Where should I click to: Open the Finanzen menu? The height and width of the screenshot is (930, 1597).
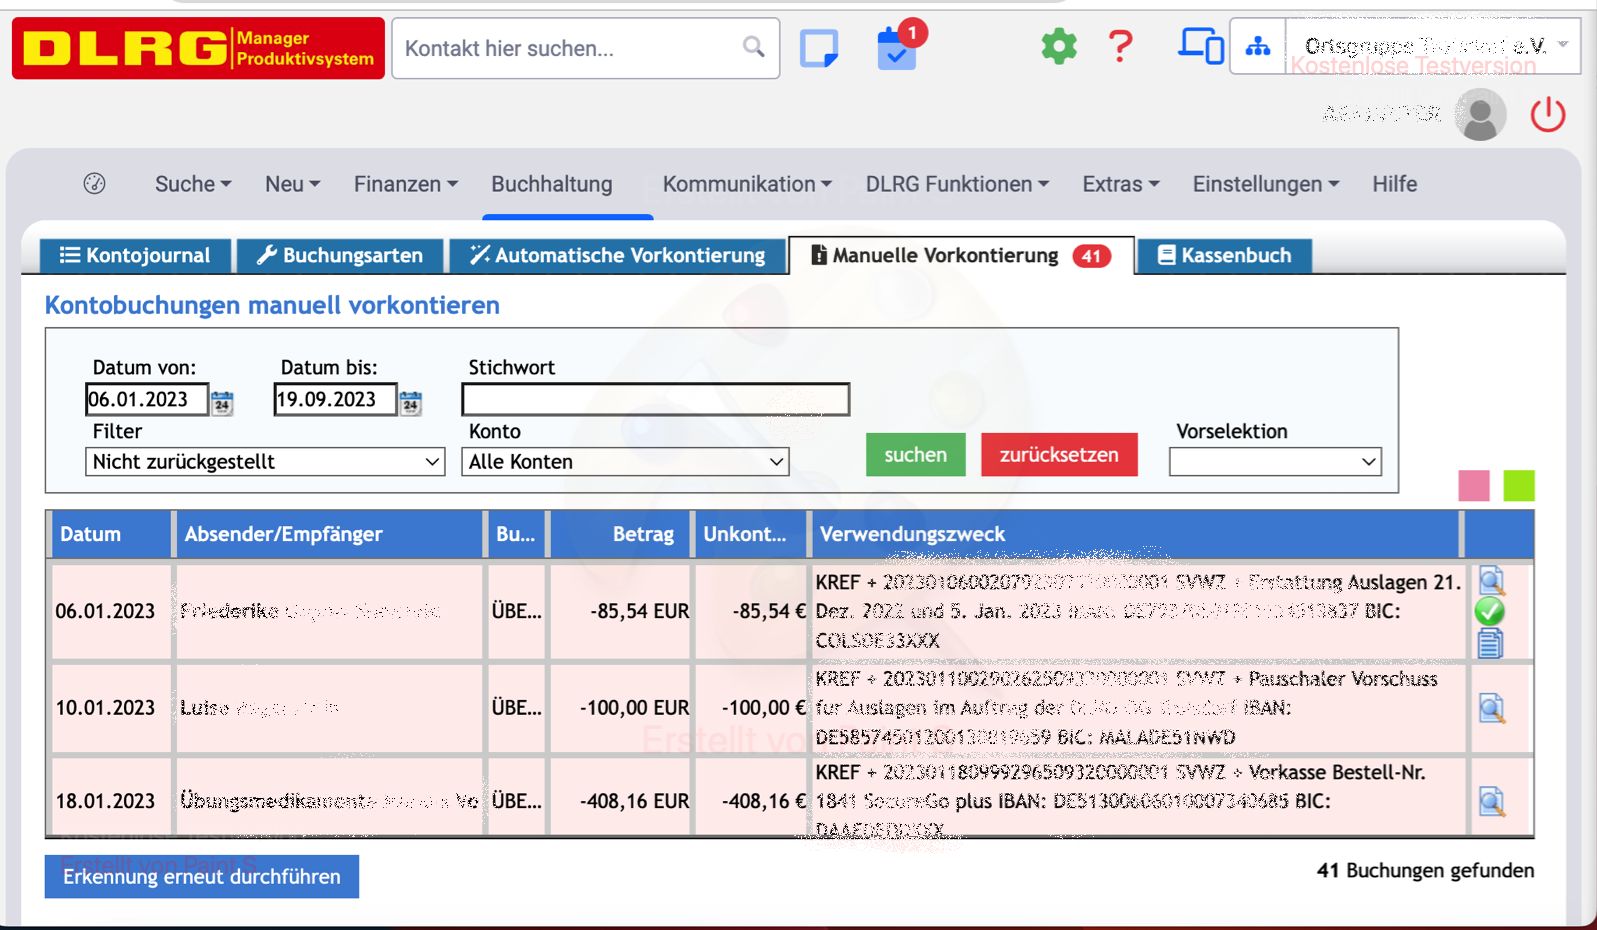coord(405,184)
